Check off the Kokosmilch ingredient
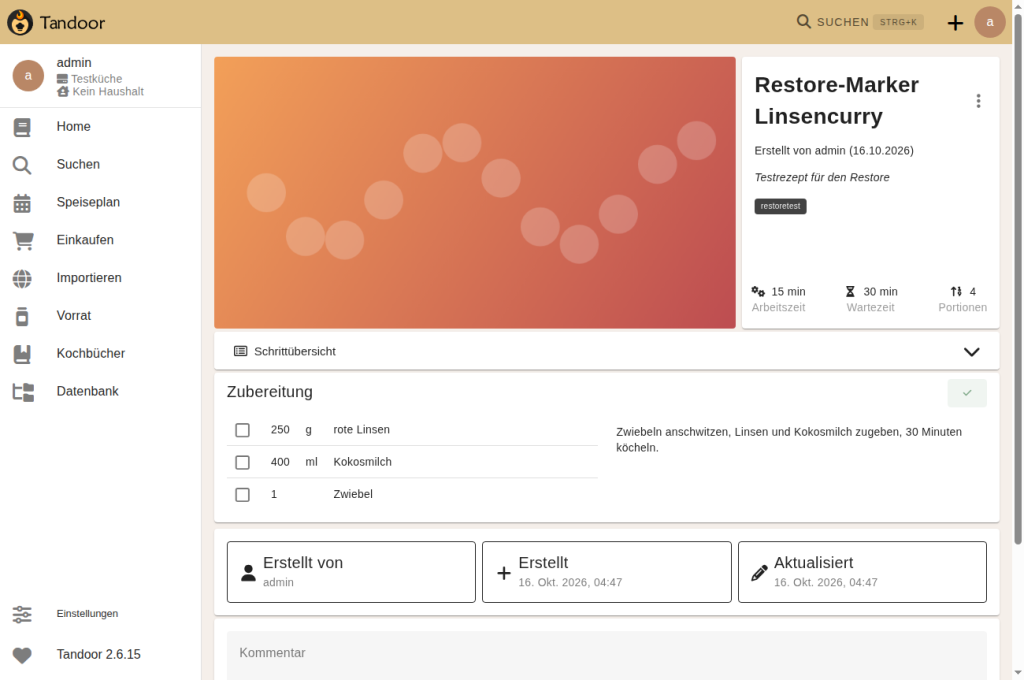Viewport: 1024px width, 680px height. pyautogui.click(x=242, y=462)
